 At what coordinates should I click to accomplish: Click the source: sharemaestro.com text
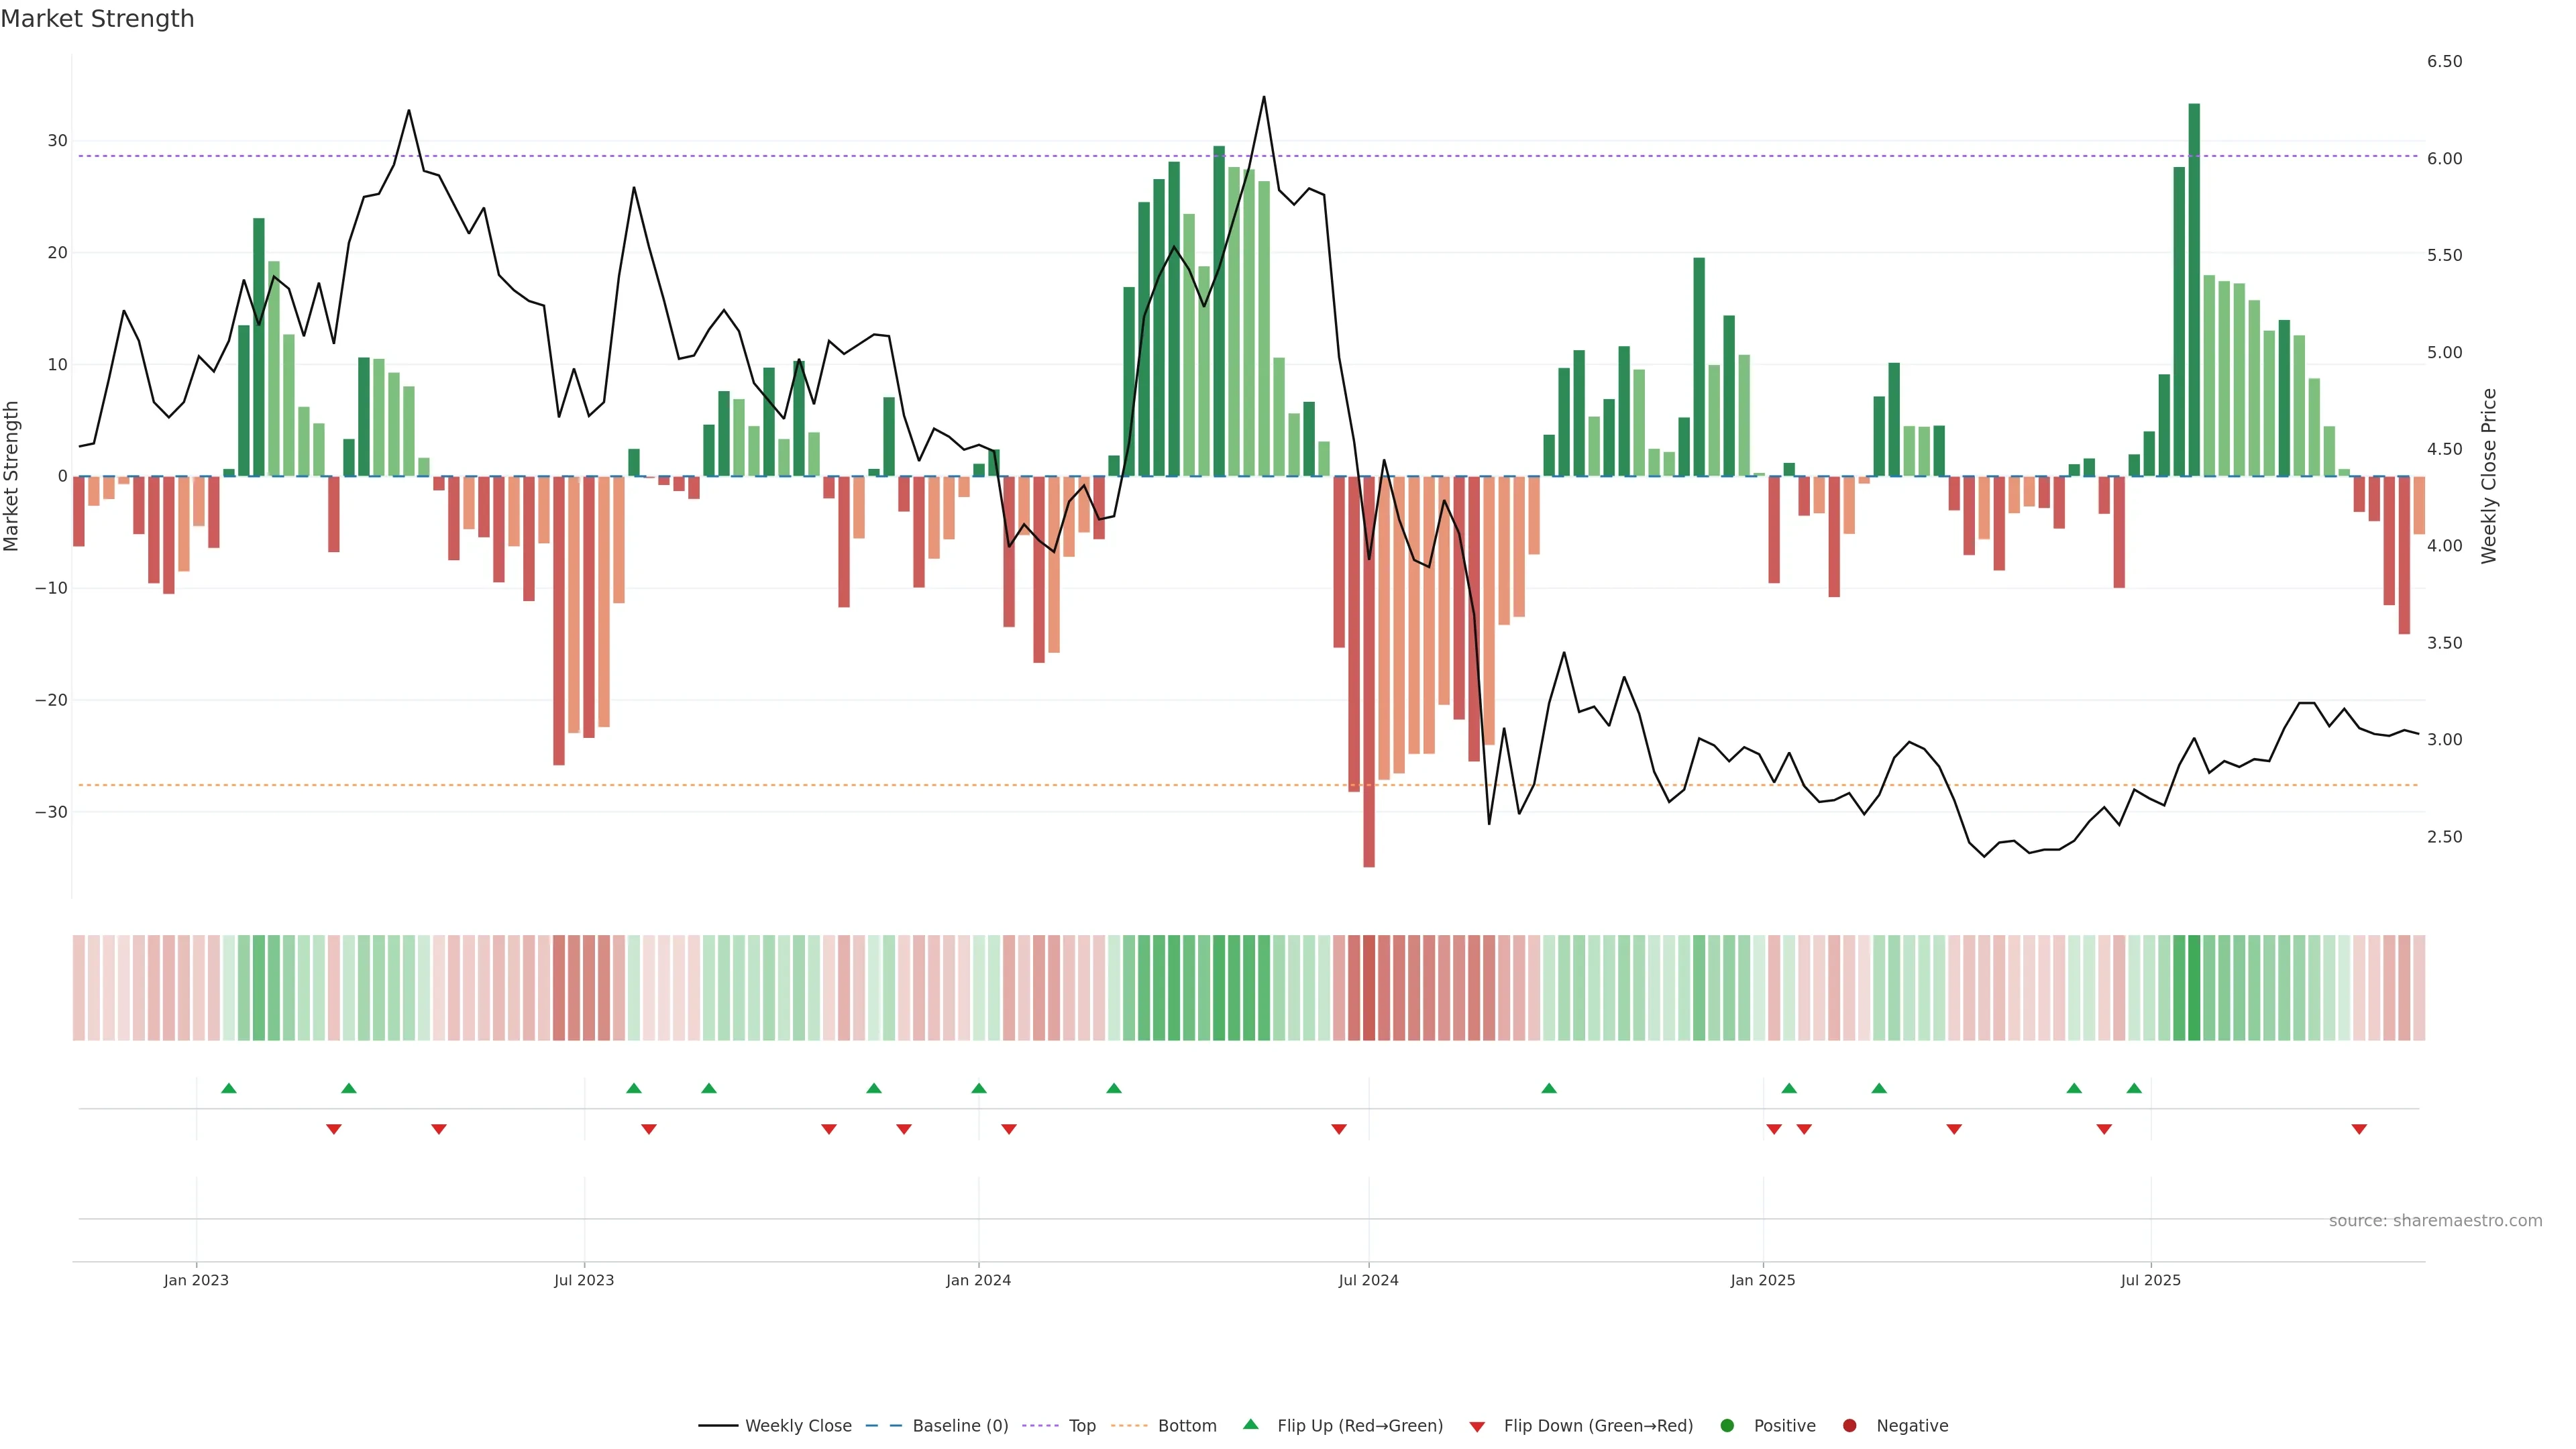[2435, 1221]
